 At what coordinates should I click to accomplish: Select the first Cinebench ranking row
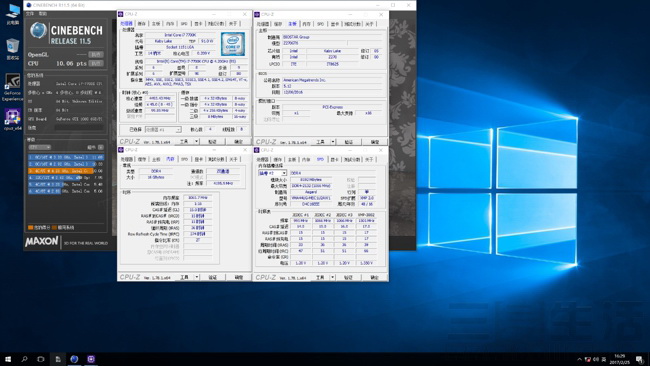pyautogui.click(x=66, y=157)
